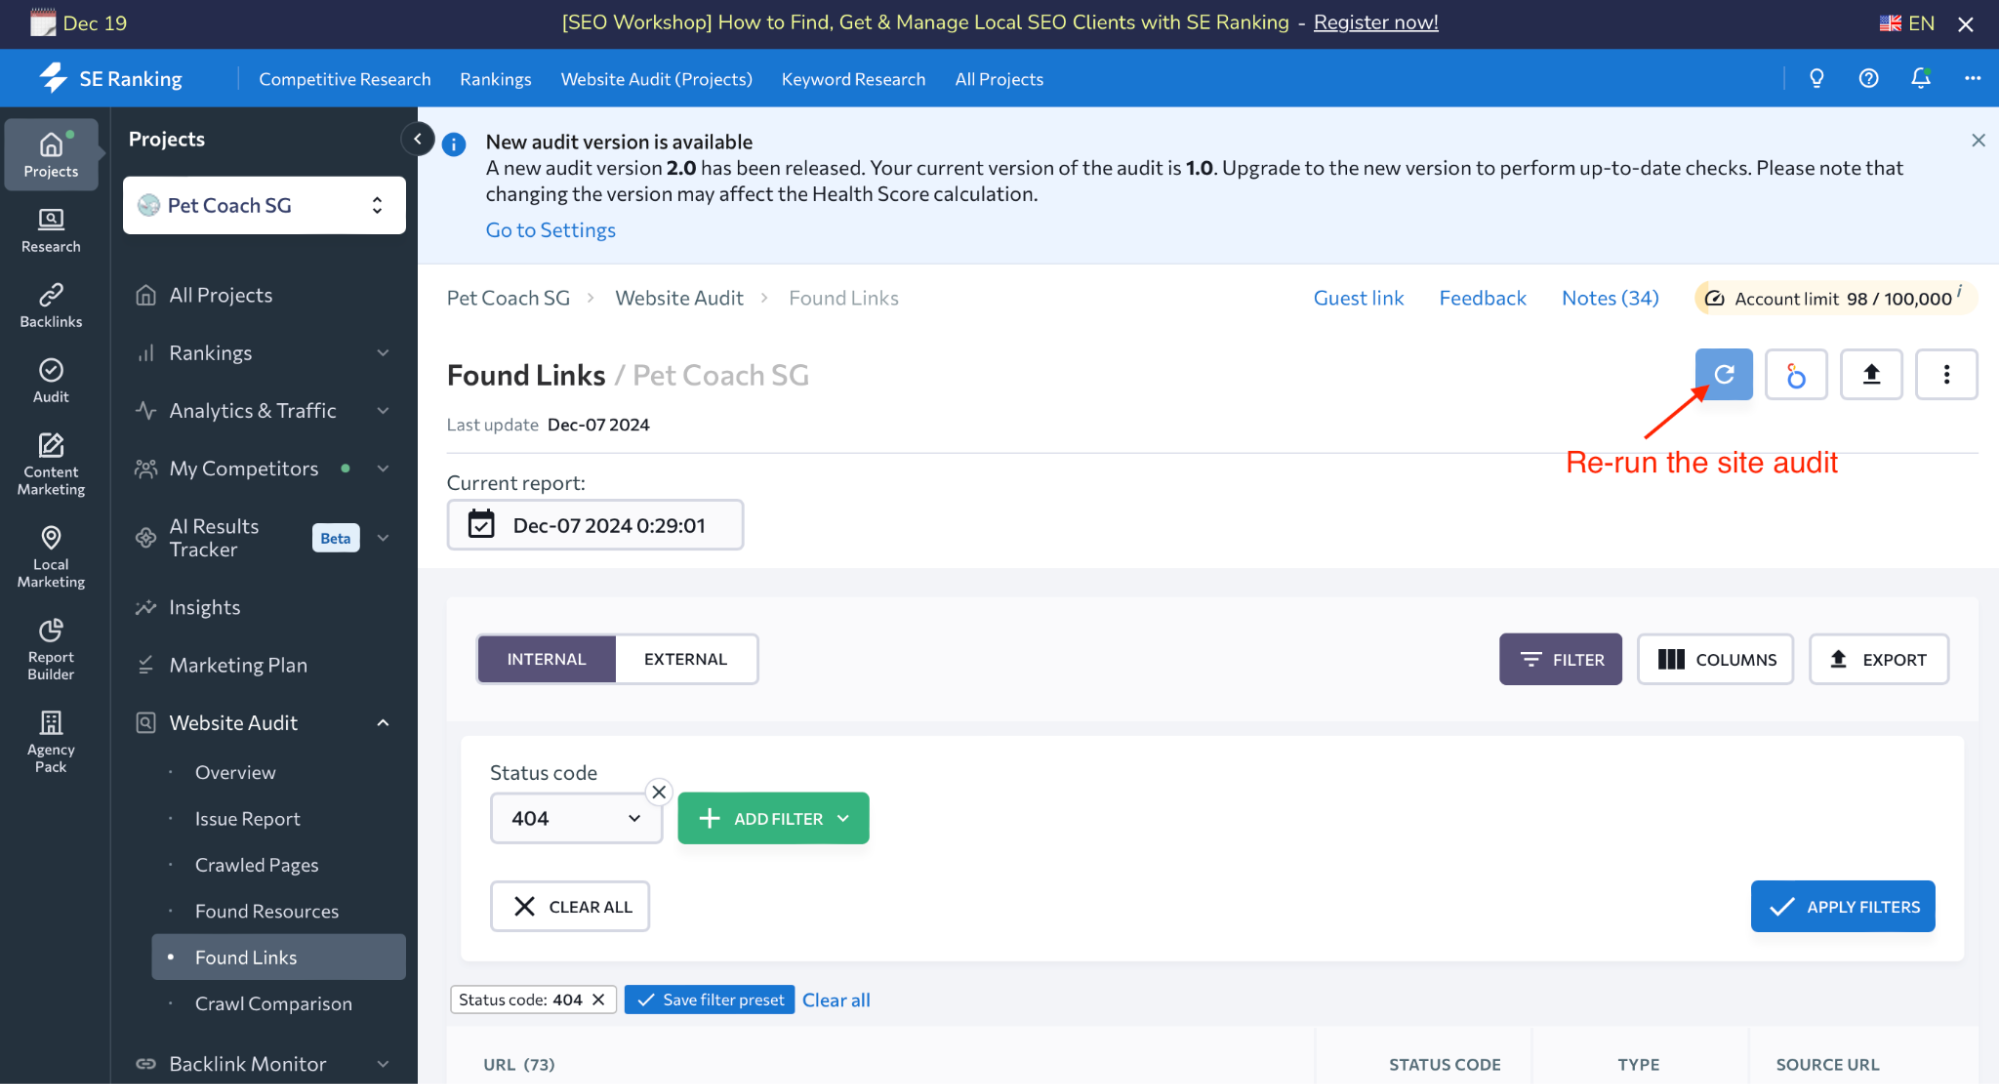The width and height of the screenshot is (1999, 1085).
Task: Click the Backlinks sidebar icon
Action: (x=51, y=306)
